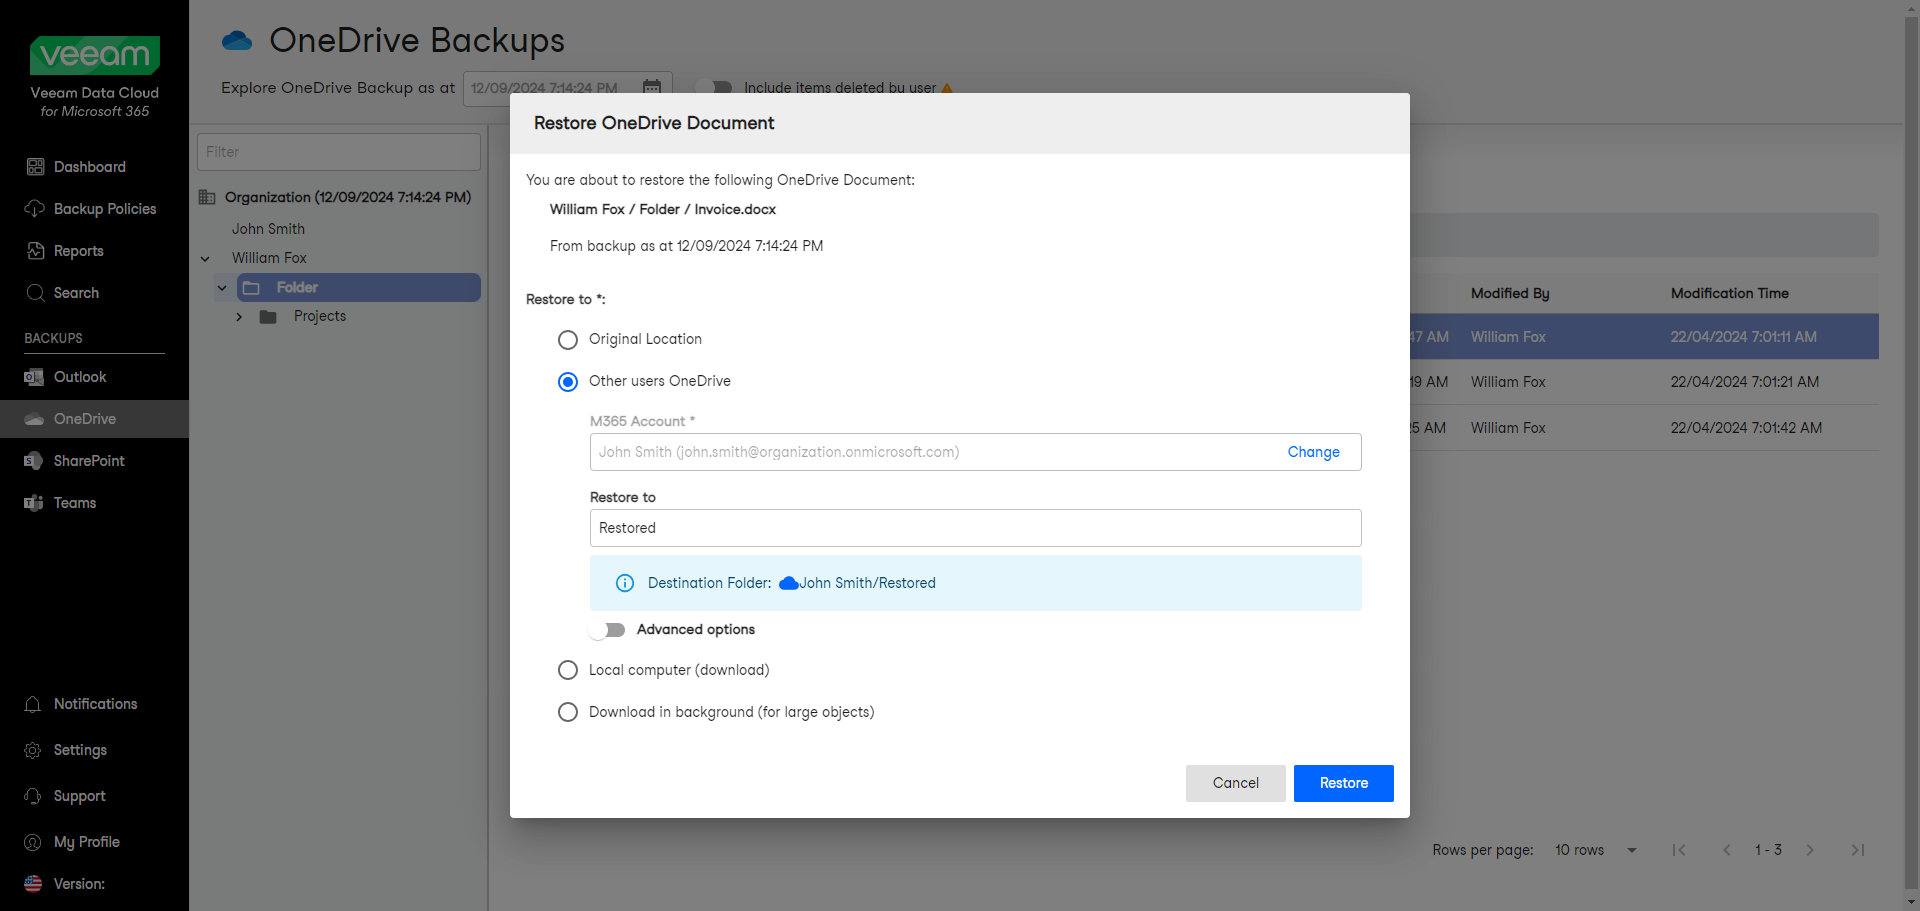Screen dimensions: 1920x911
Task: Go to previous table page
Action: click(x=1727, y=850)
